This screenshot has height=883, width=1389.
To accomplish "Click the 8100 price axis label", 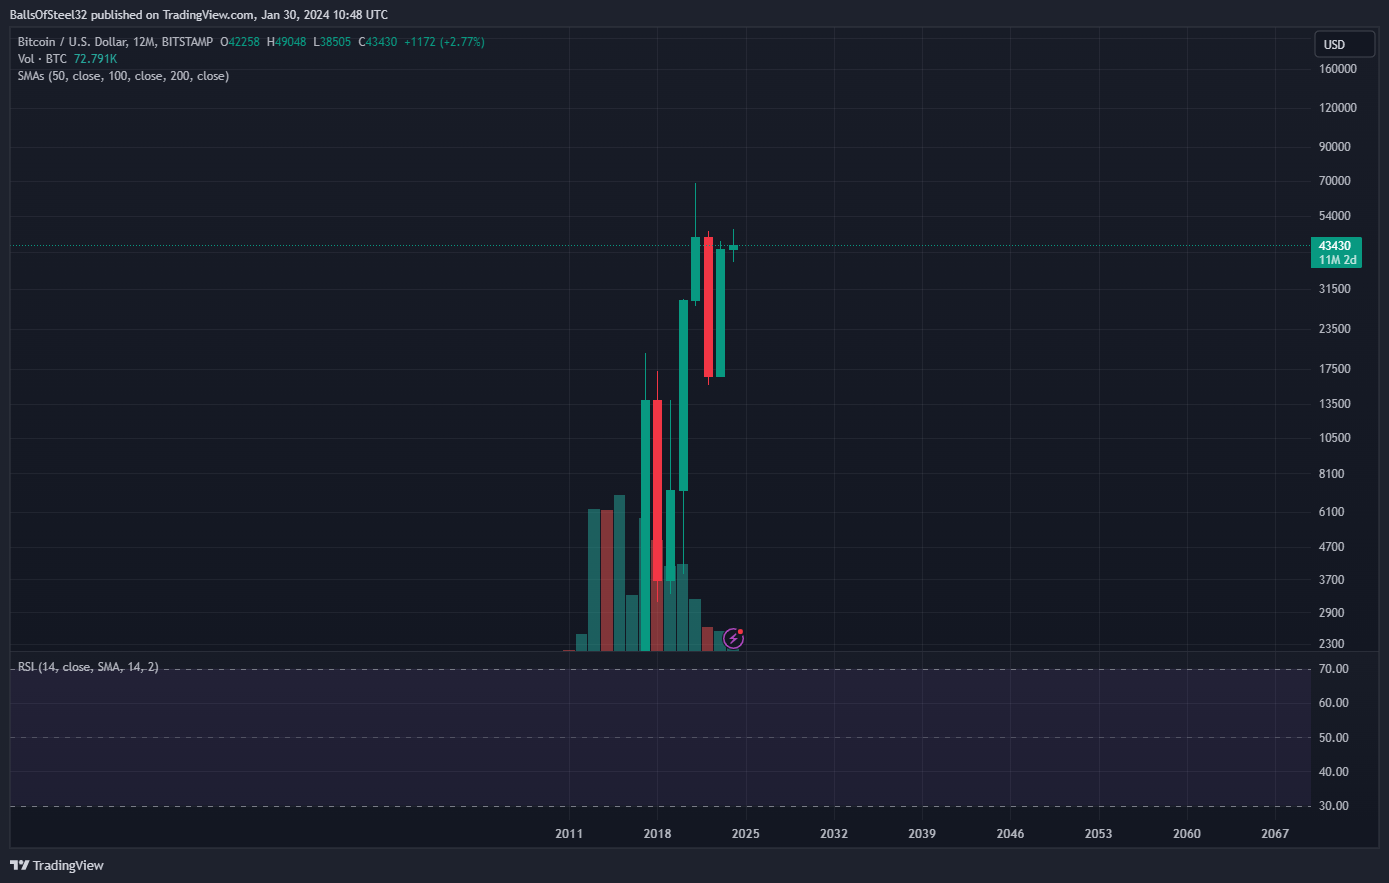I will [1332, 474].
